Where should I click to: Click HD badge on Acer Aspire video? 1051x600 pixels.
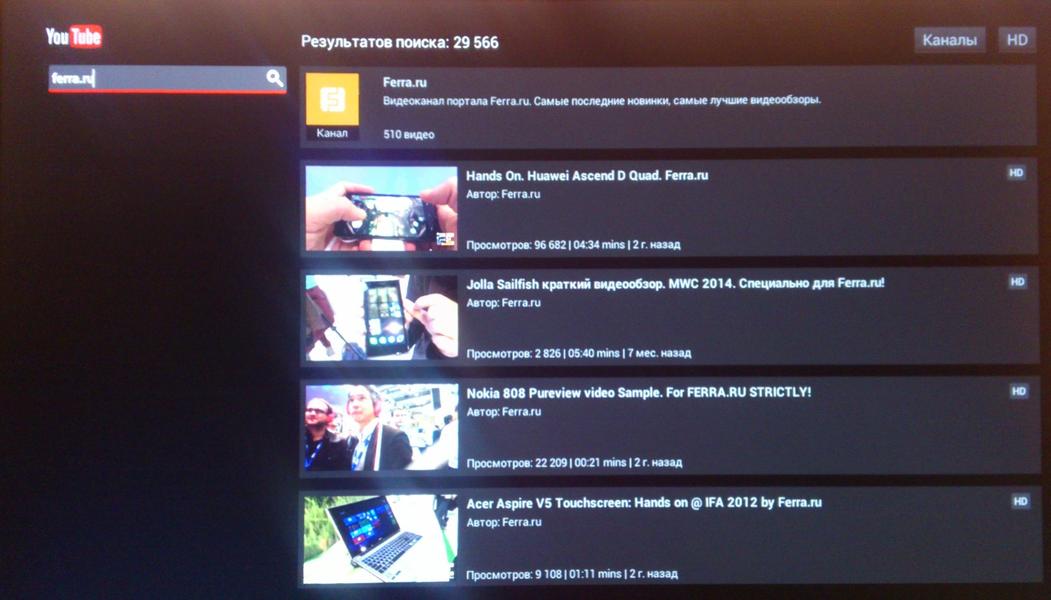[x=1020, y=501]
